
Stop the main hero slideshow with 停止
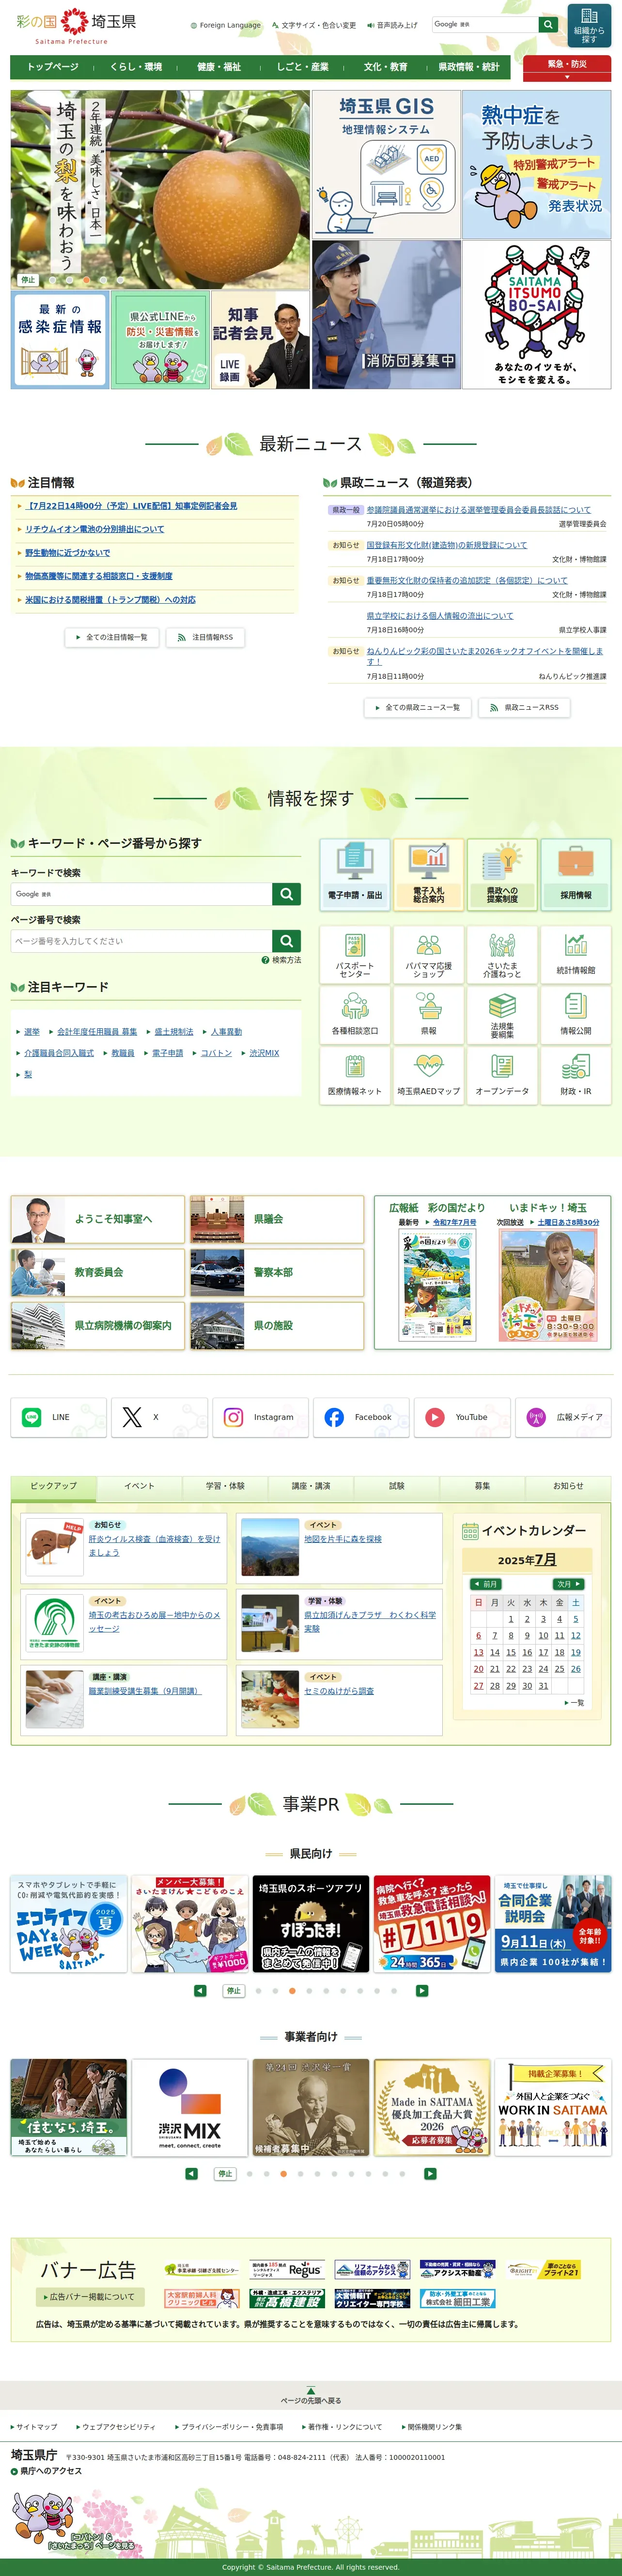pos(29,280)
